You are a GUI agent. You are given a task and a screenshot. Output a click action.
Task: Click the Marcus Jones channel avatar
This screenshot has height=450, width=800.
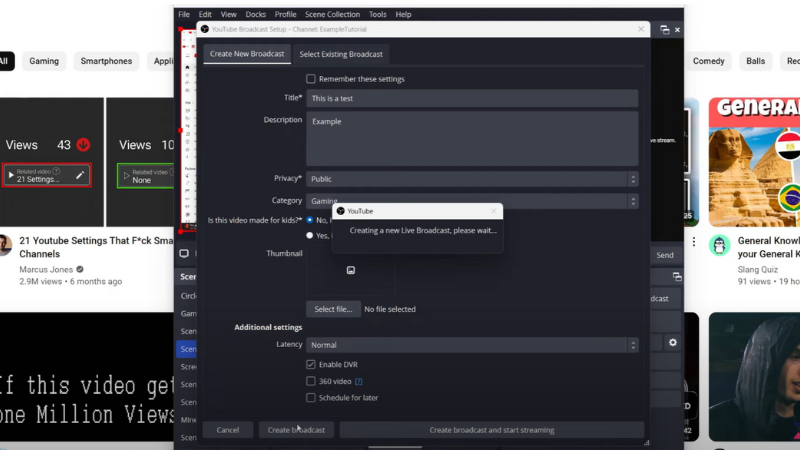pyautogui.click(x=5, y=245)
